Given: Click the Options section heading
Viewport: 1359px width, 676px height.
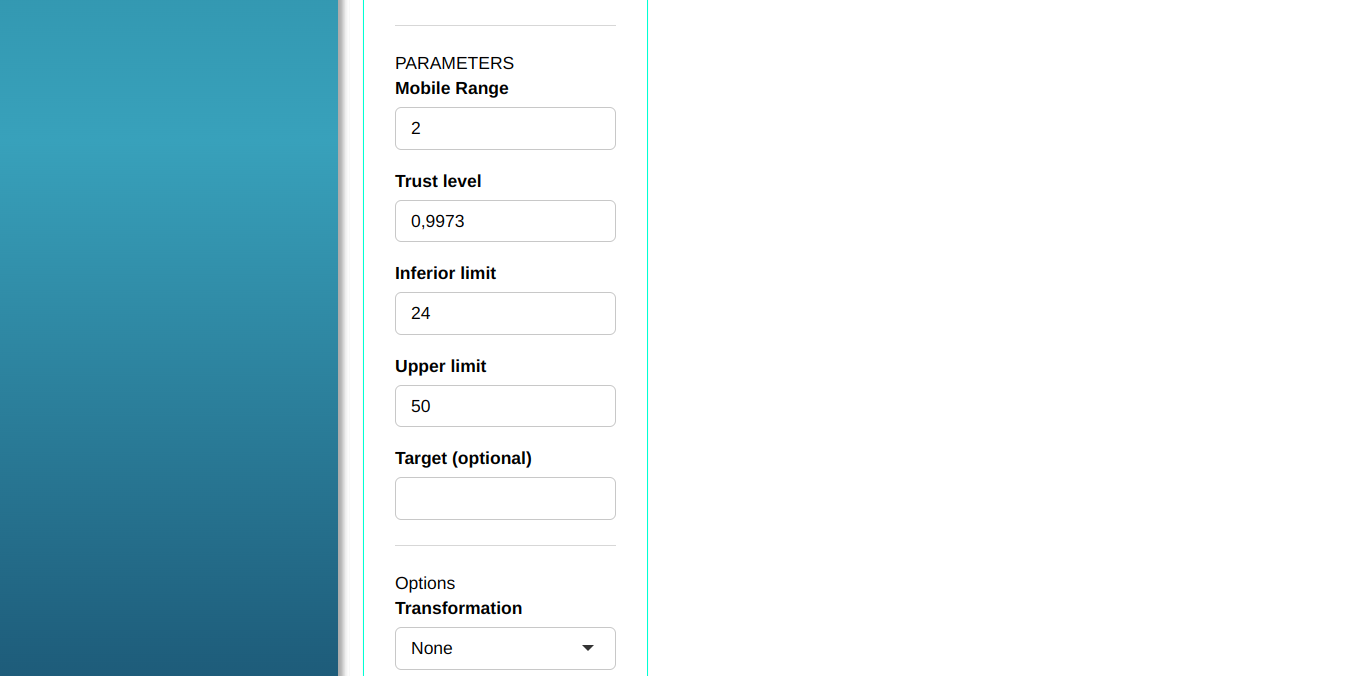Looking at the screenshot, I should click(425, 583).
